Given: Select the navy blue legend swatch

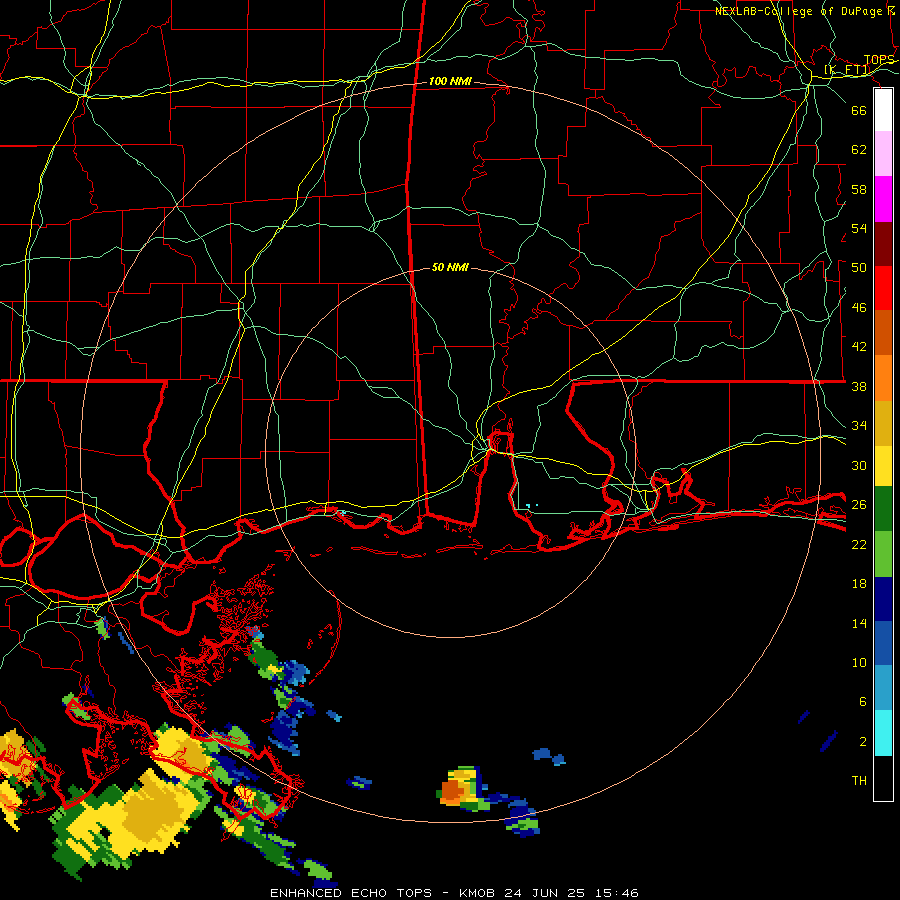Looking at the screenshot, I should [x=883, y=599].
